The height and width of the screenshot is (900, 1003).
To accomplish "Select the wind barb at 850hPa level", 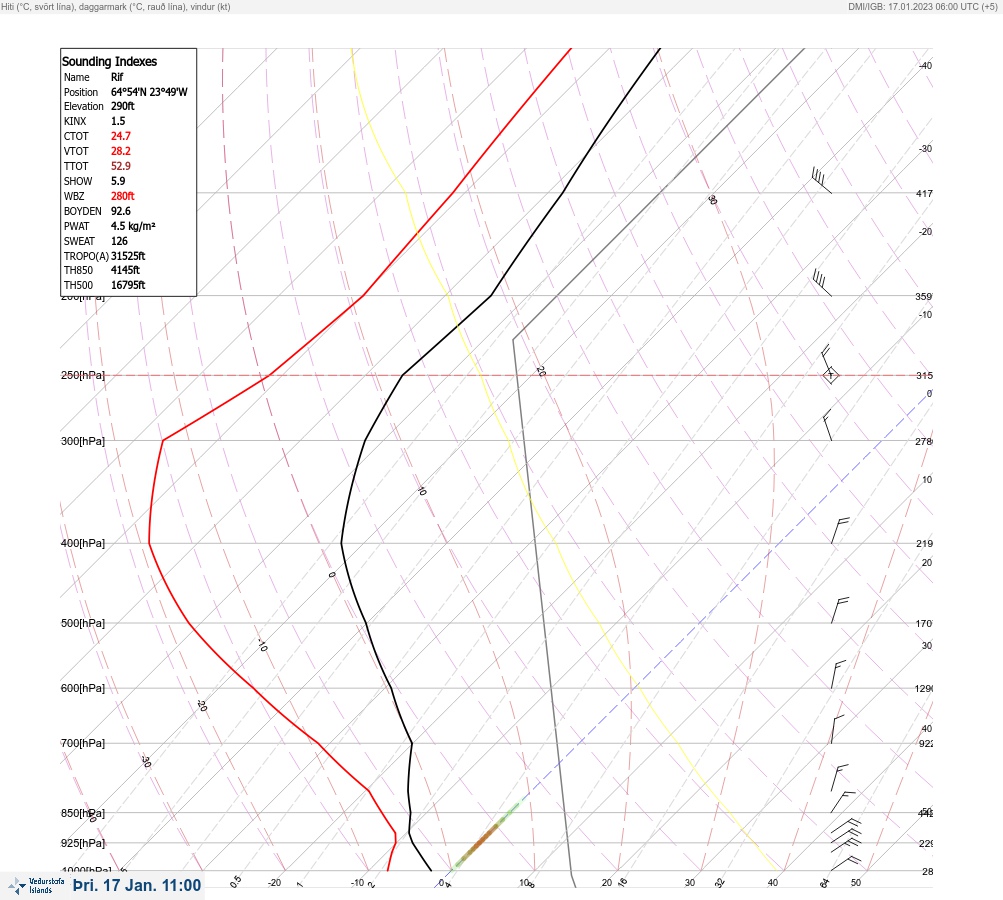I will [843, 802].
